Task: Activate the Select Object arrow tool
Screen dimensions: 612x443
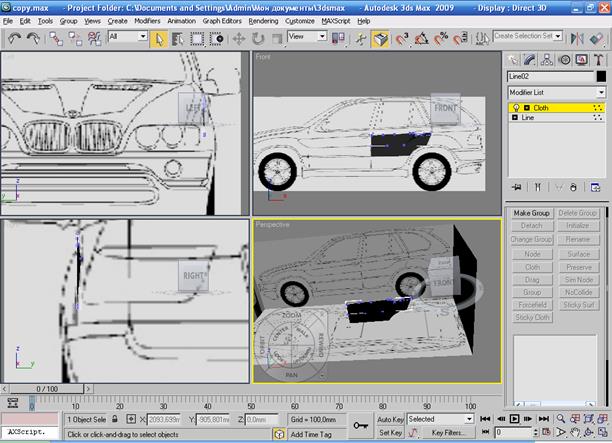Action: pyautogui.click(x=159, y=39)
